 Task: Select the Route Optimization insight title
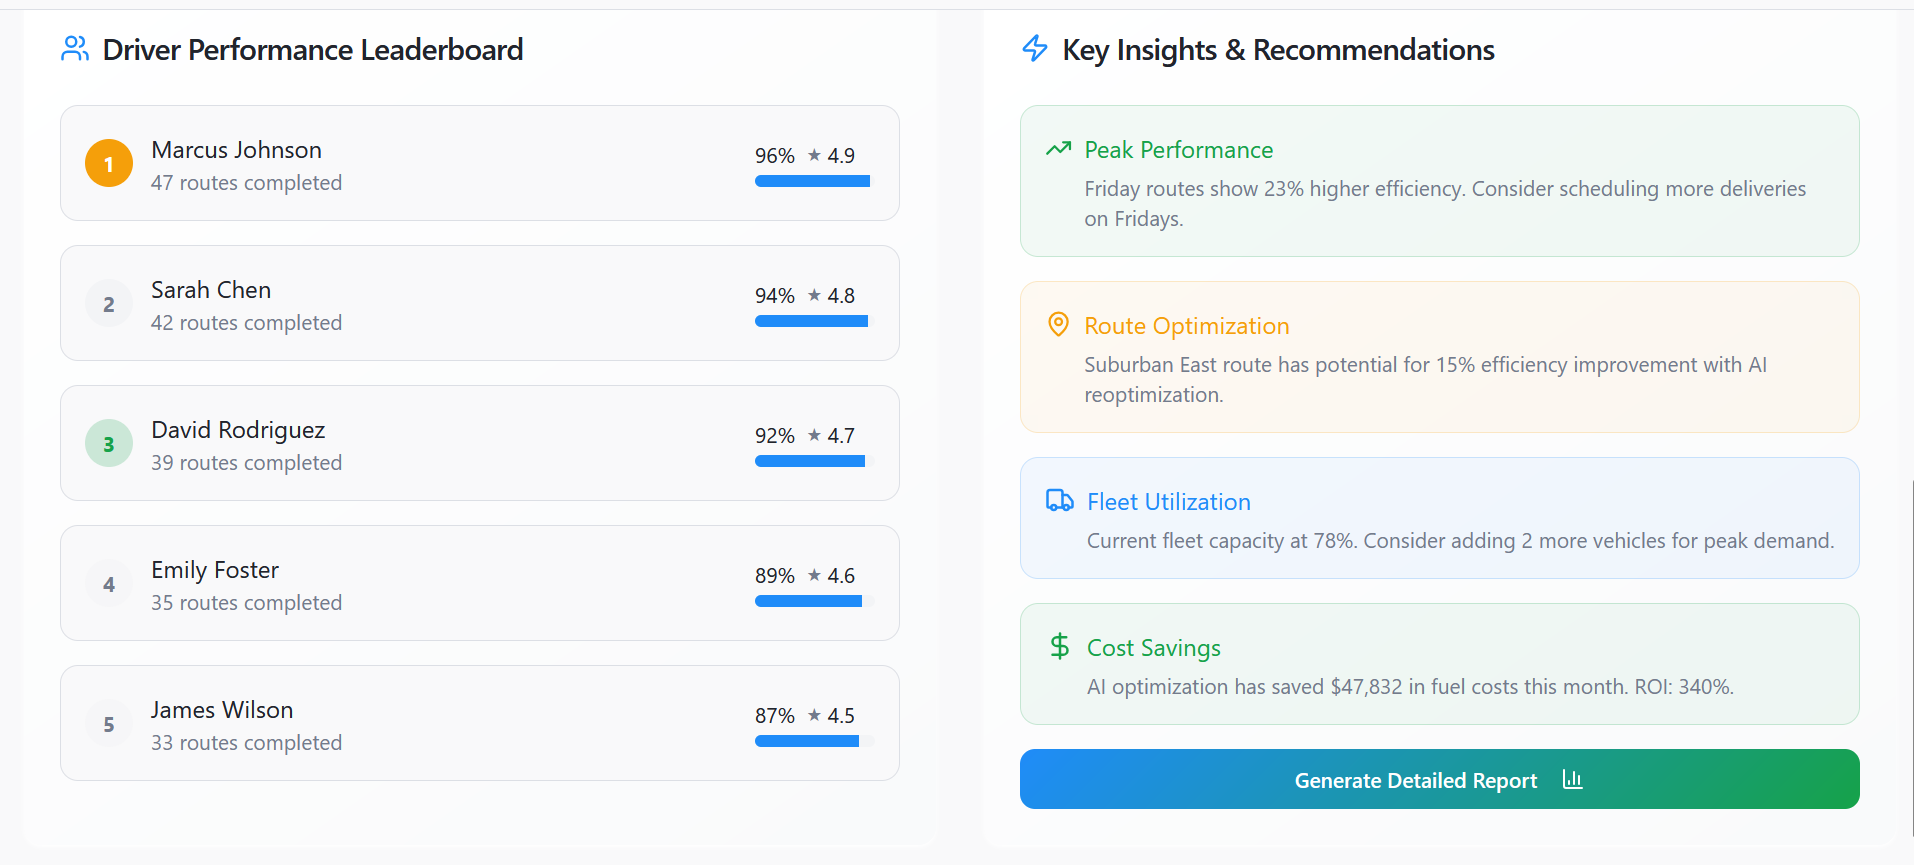coord(1186,326)
